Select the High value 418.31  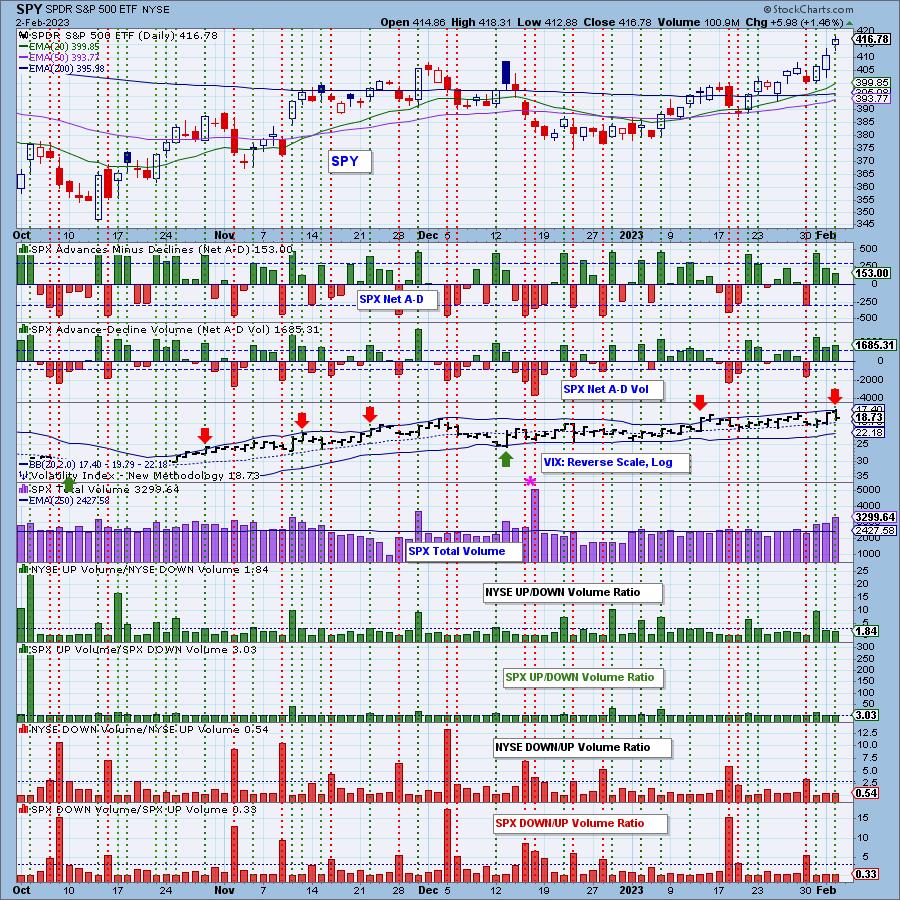click(494, 22)
